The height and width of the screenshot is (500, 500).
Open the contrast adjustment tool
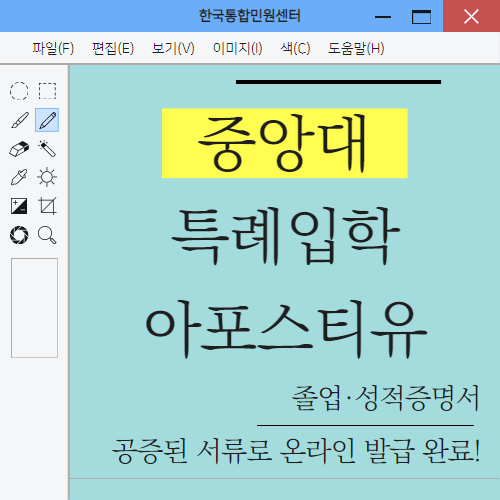(x=19, y=206)
